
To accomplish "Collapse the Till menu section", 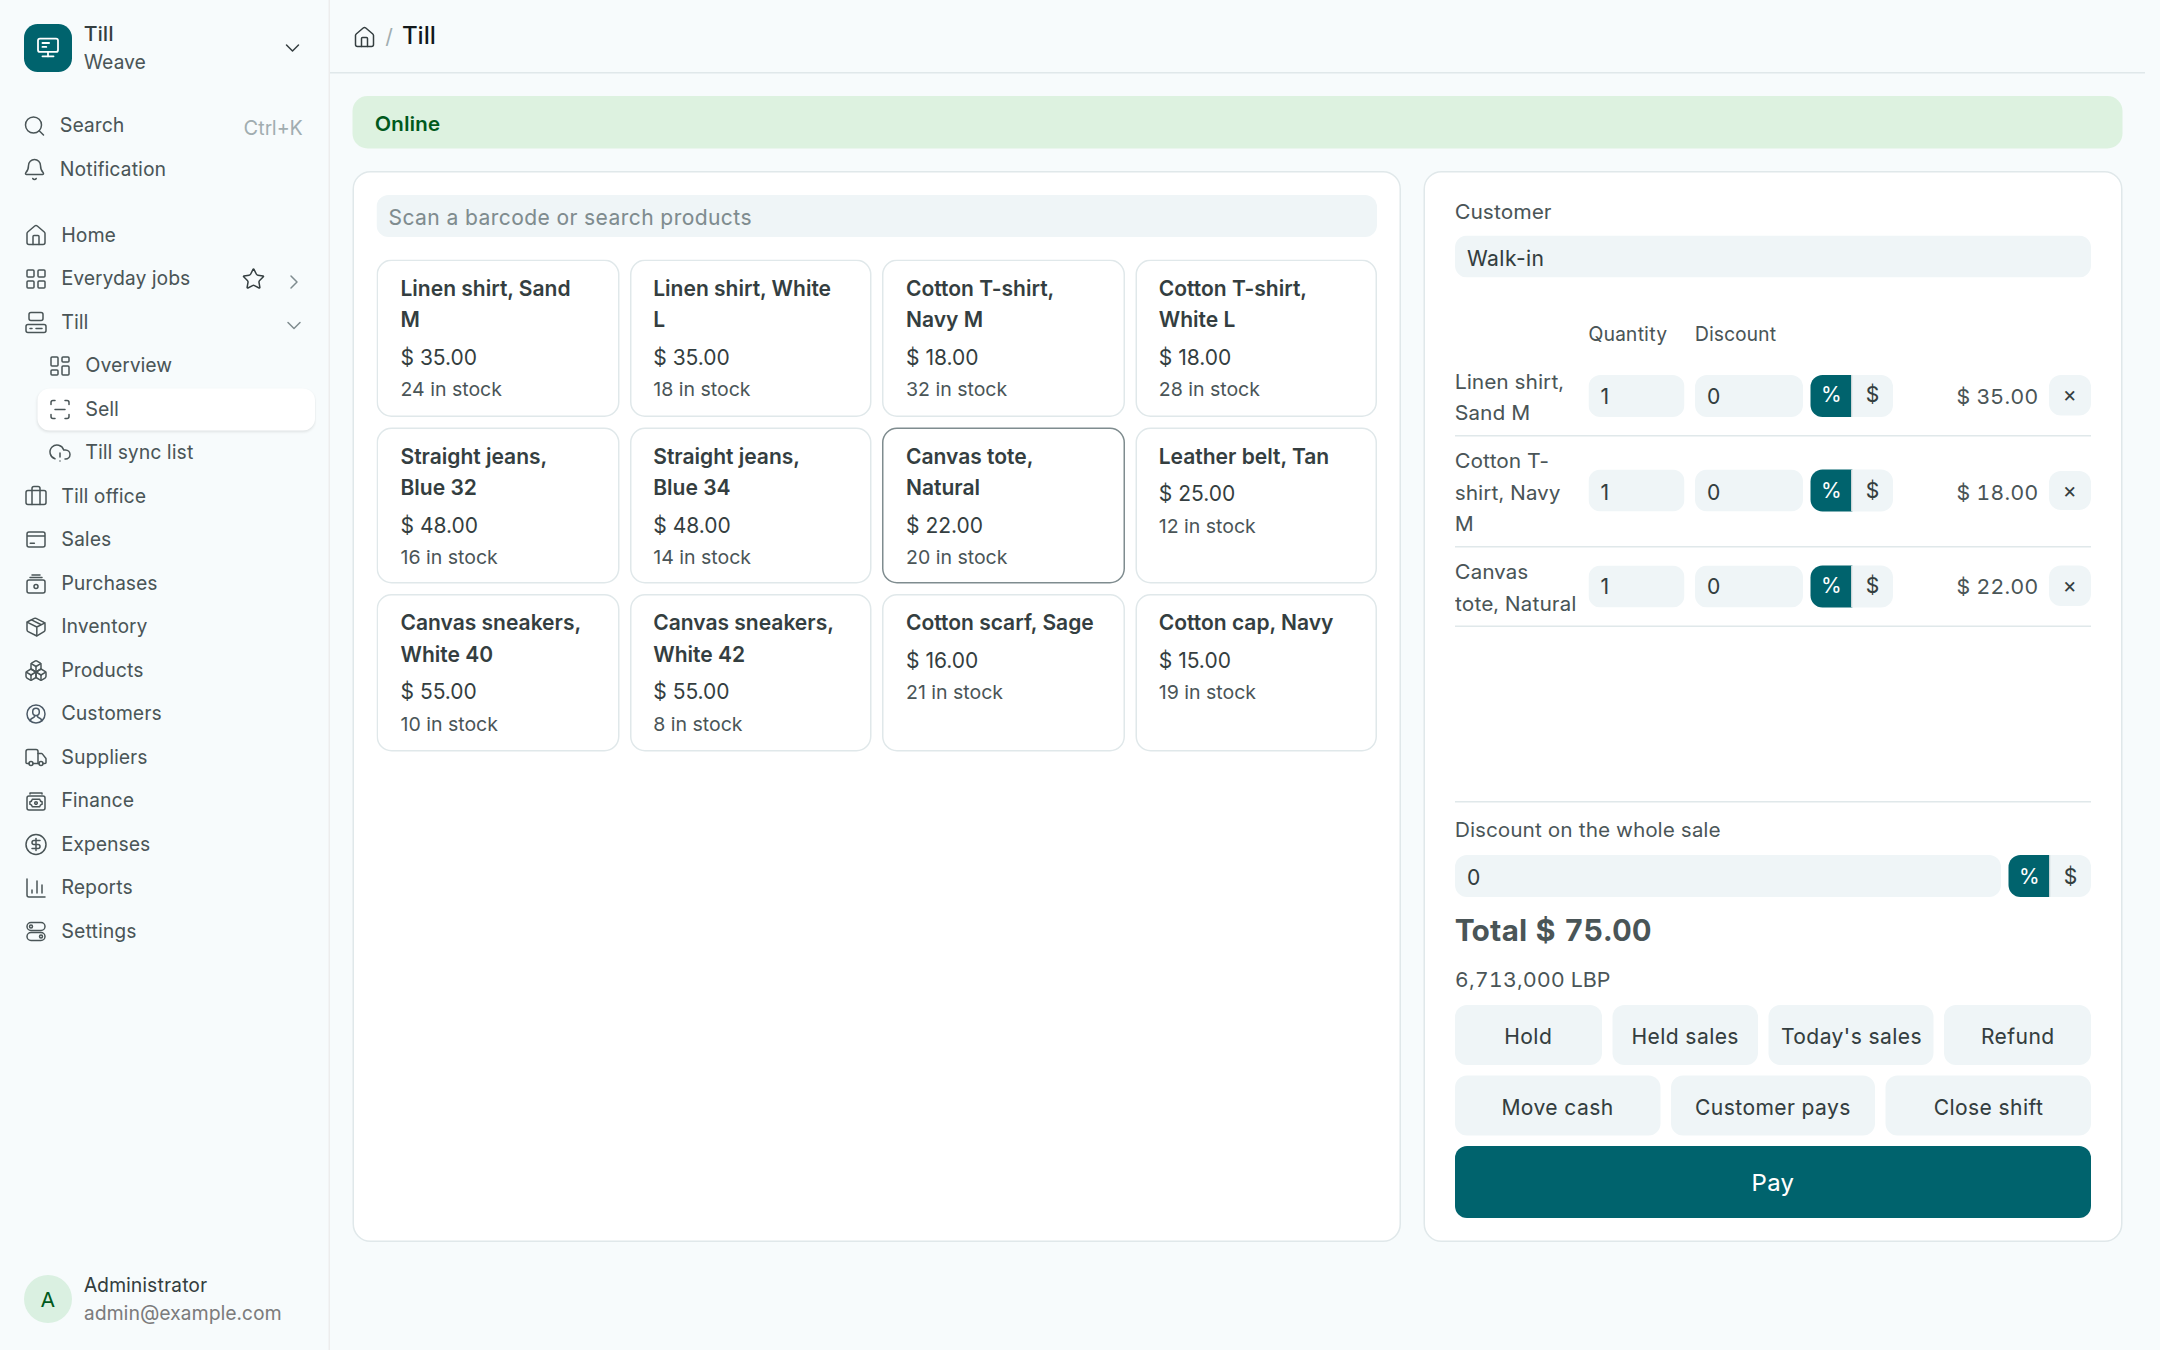I will pos(294,324).
